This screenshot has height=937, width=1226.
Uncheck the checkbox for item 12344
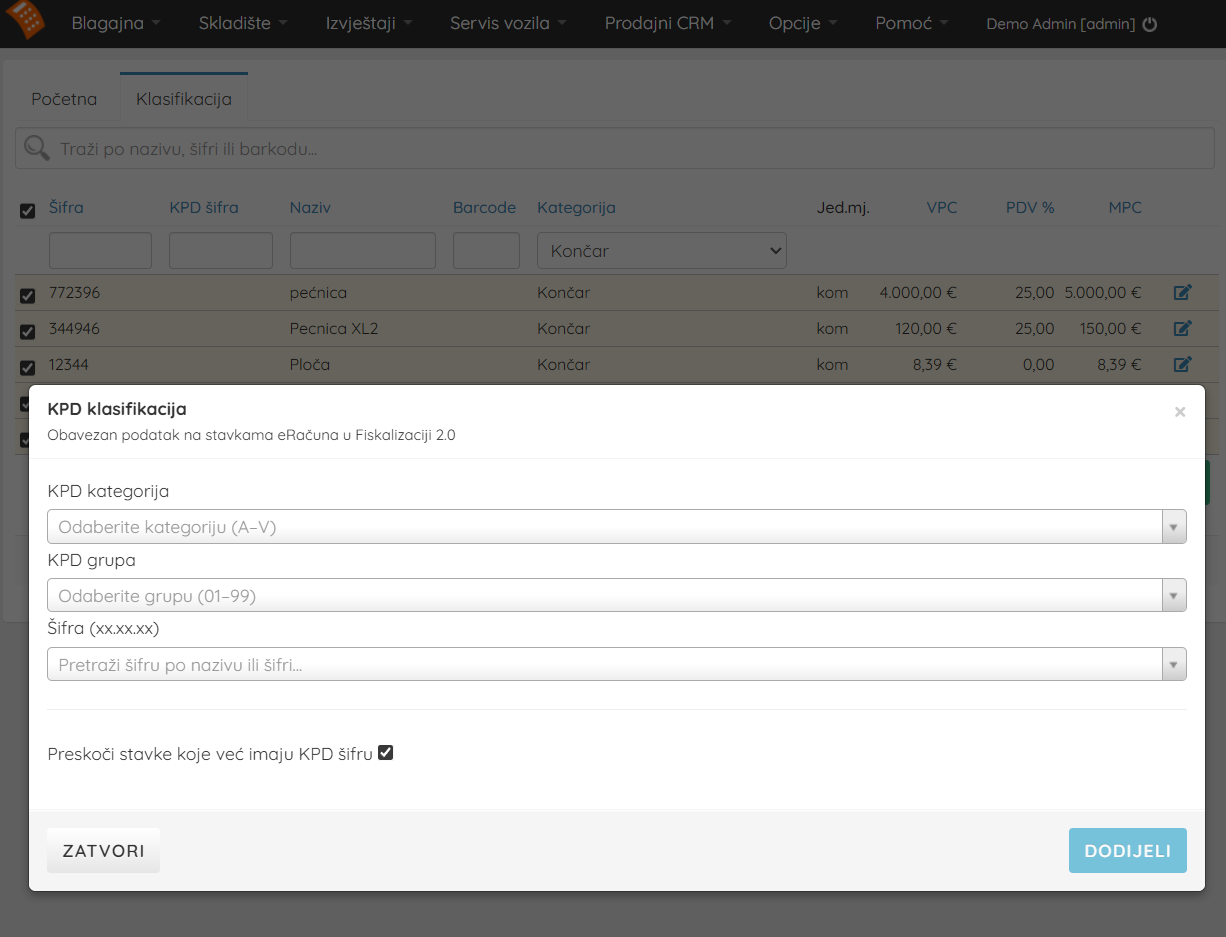pyautogui.click(x=28, y=367)
